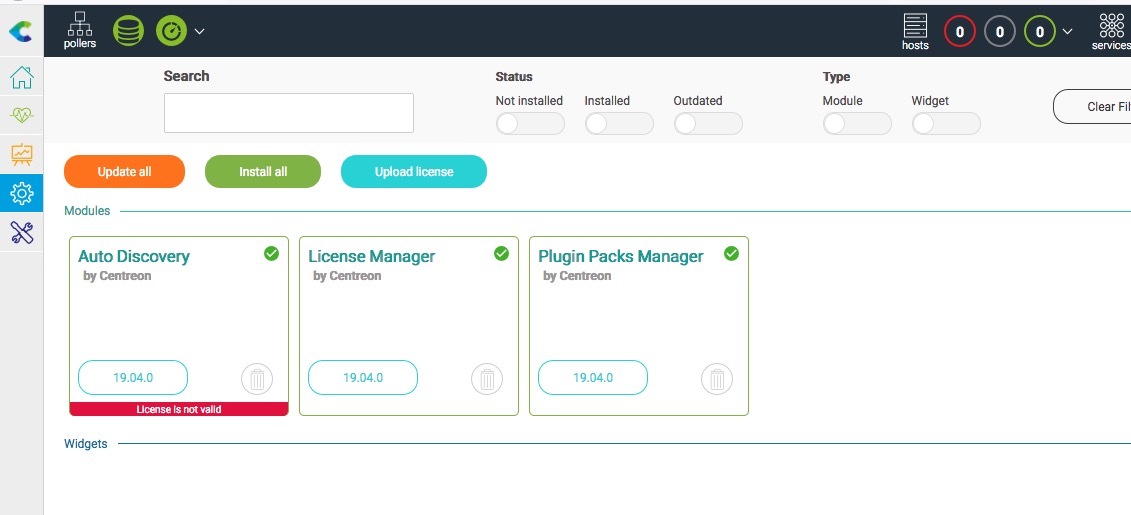Click the trash icon on License Manager
The width and height of the screenshot is (1131, 515).
487,379
